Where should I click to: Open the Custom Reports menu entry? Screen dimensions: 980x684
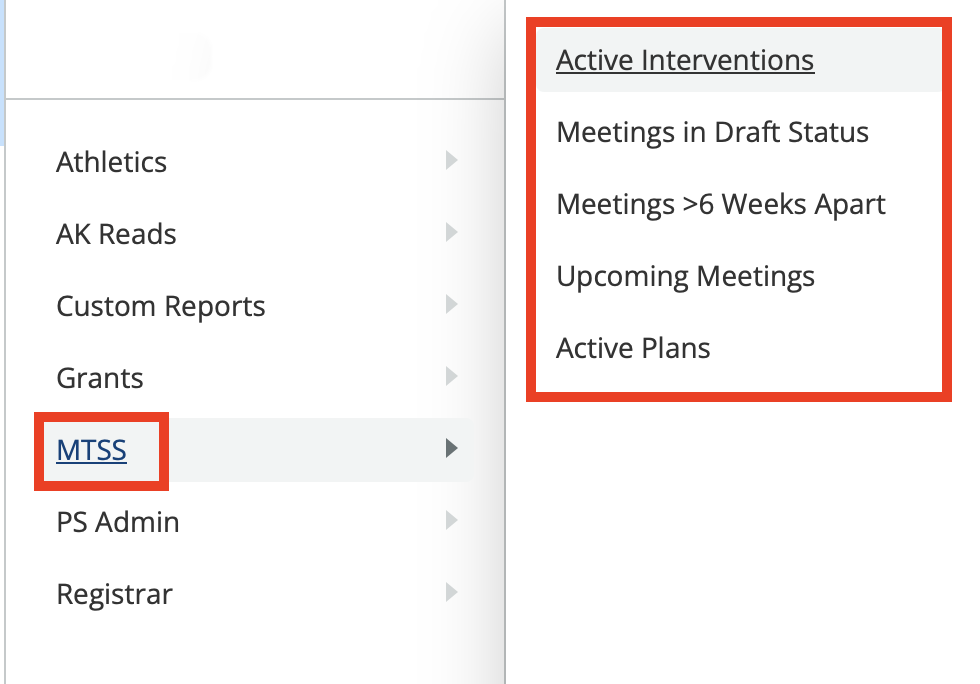[x=161, y=305]
